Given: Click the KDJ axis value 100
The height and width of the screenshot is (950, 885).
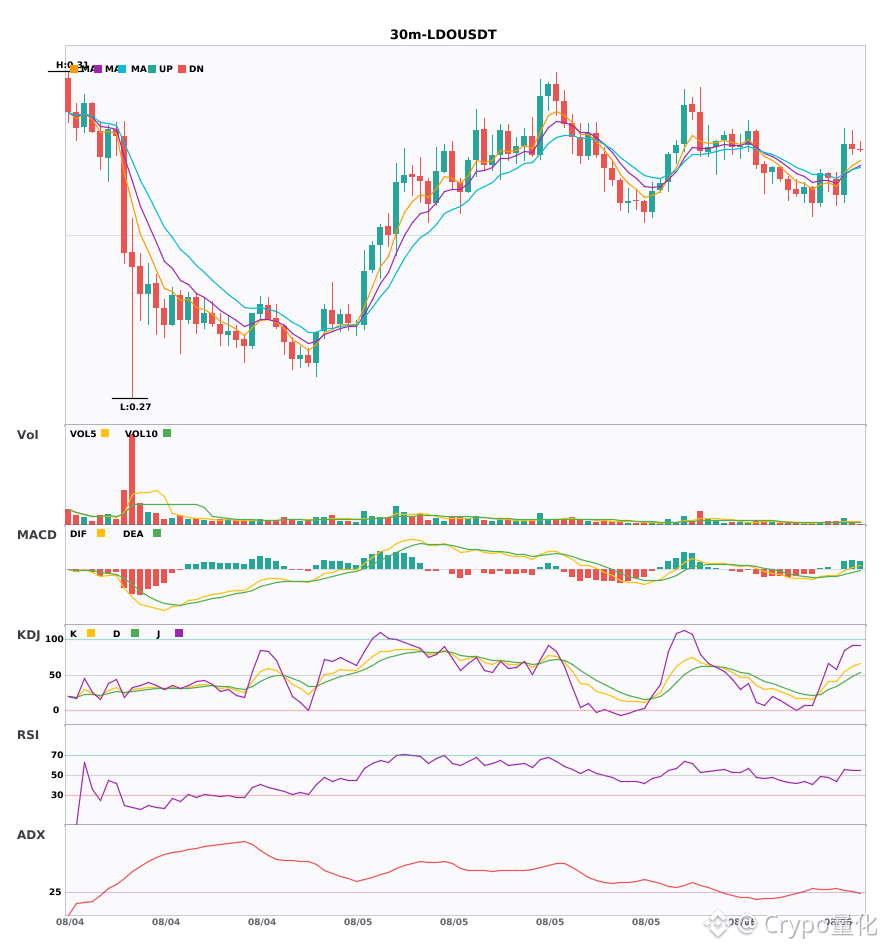Looking at the screenshot, I should click(55, 639).
